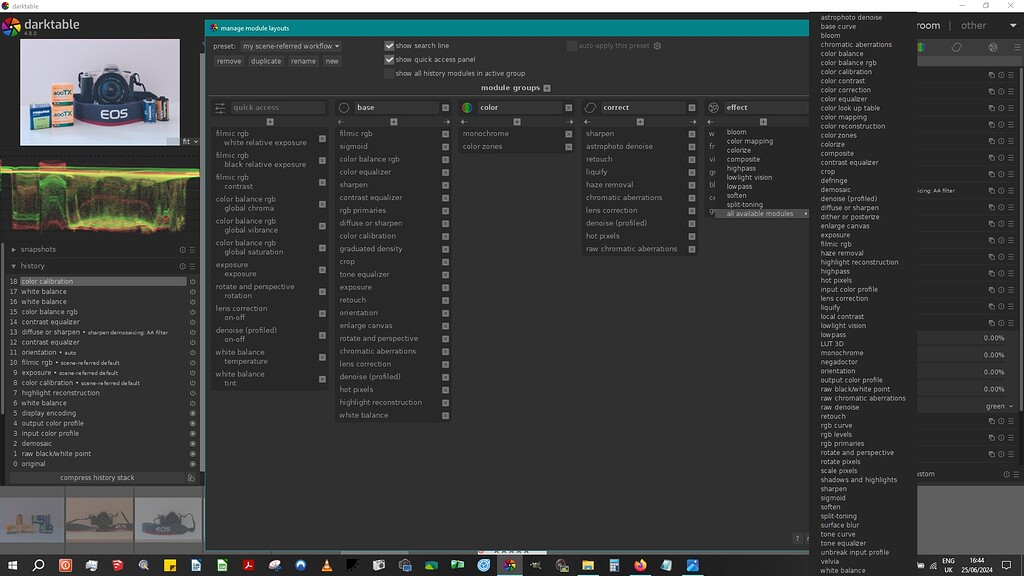Image resolution: width=1024 pixels, height=576 pixels.
Task: Uncheck show search line
Action: (x=389, y=45)
